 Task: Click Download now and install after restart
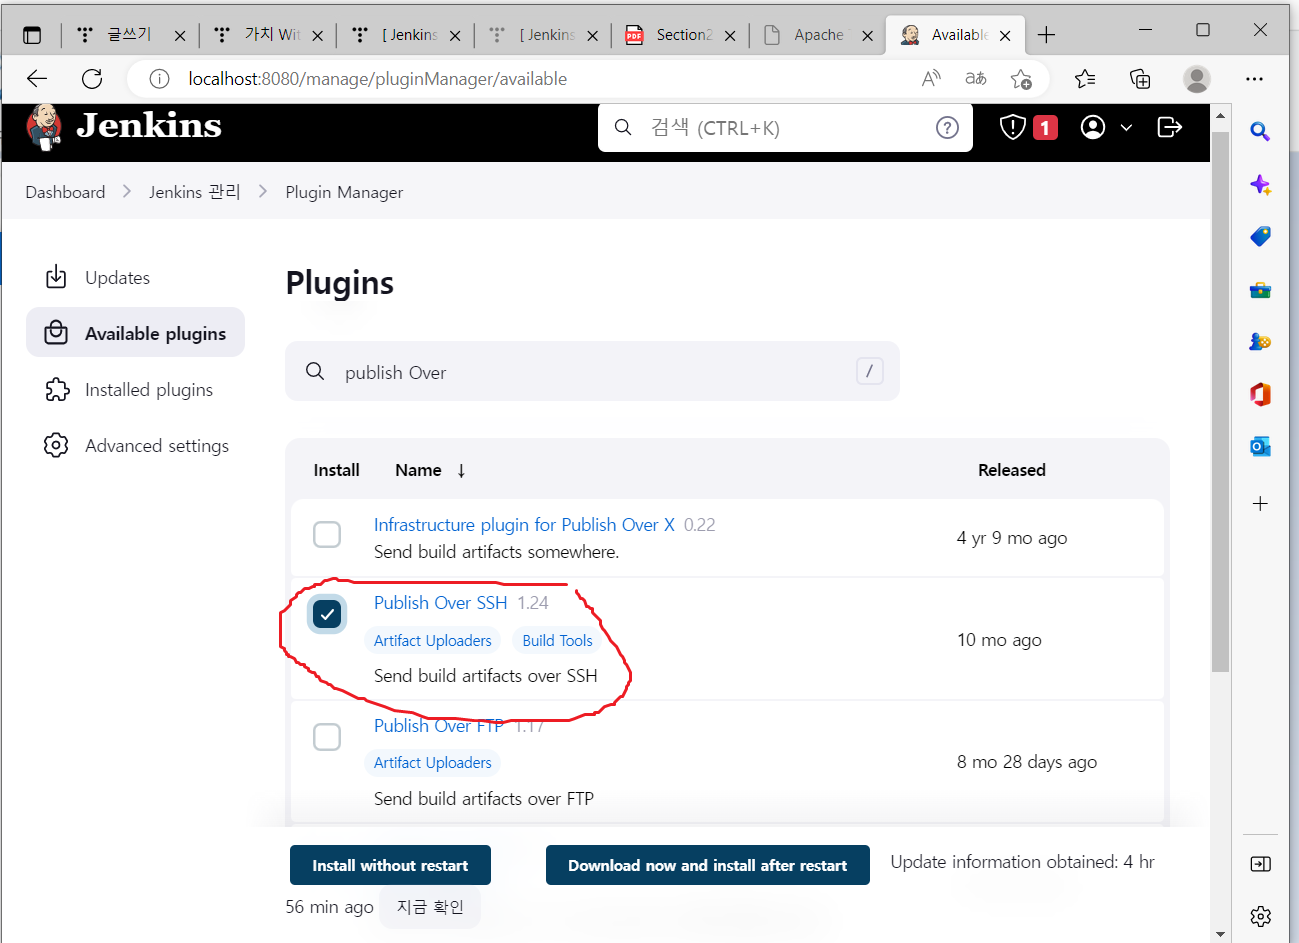pos(707,865)
